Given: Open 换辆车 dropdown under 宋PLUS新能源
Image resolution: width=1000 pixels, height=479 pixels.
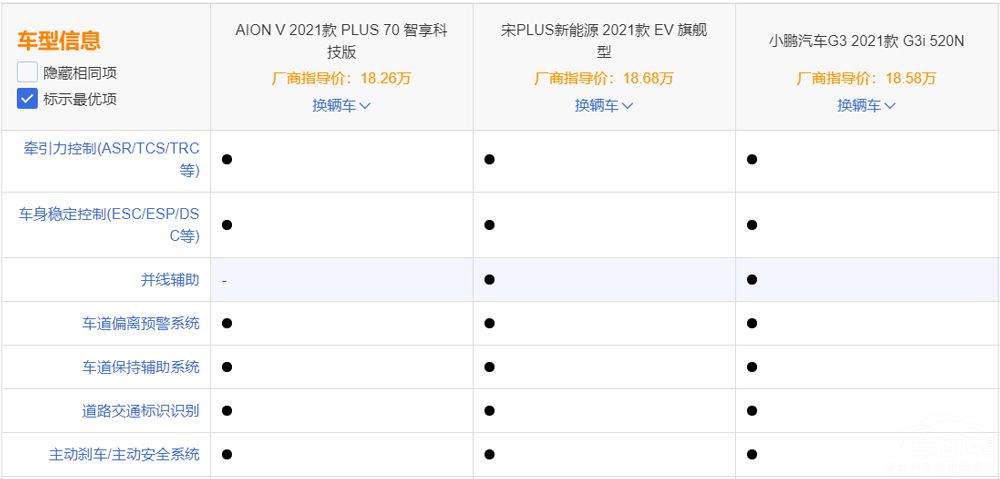Looking at the screenshot, I should tap(603, 105).
